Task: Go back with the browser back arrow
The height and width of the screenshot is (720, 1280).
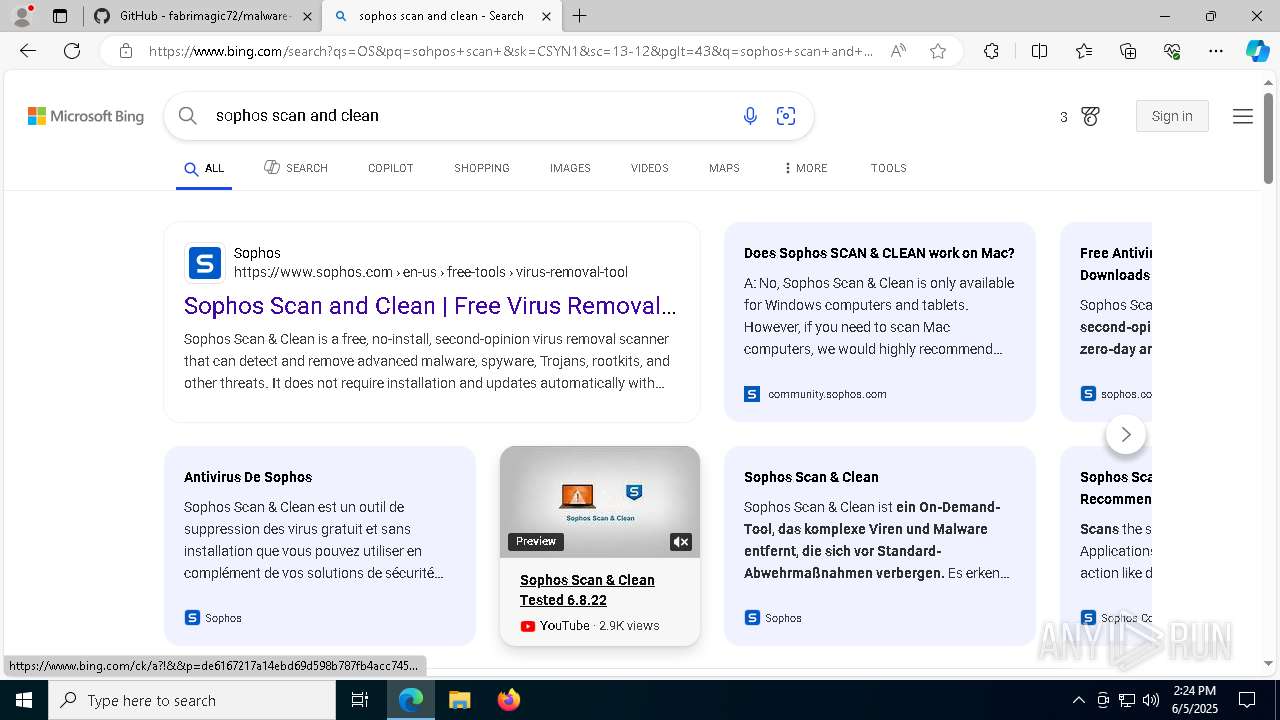Action: (x=28, y=51)
